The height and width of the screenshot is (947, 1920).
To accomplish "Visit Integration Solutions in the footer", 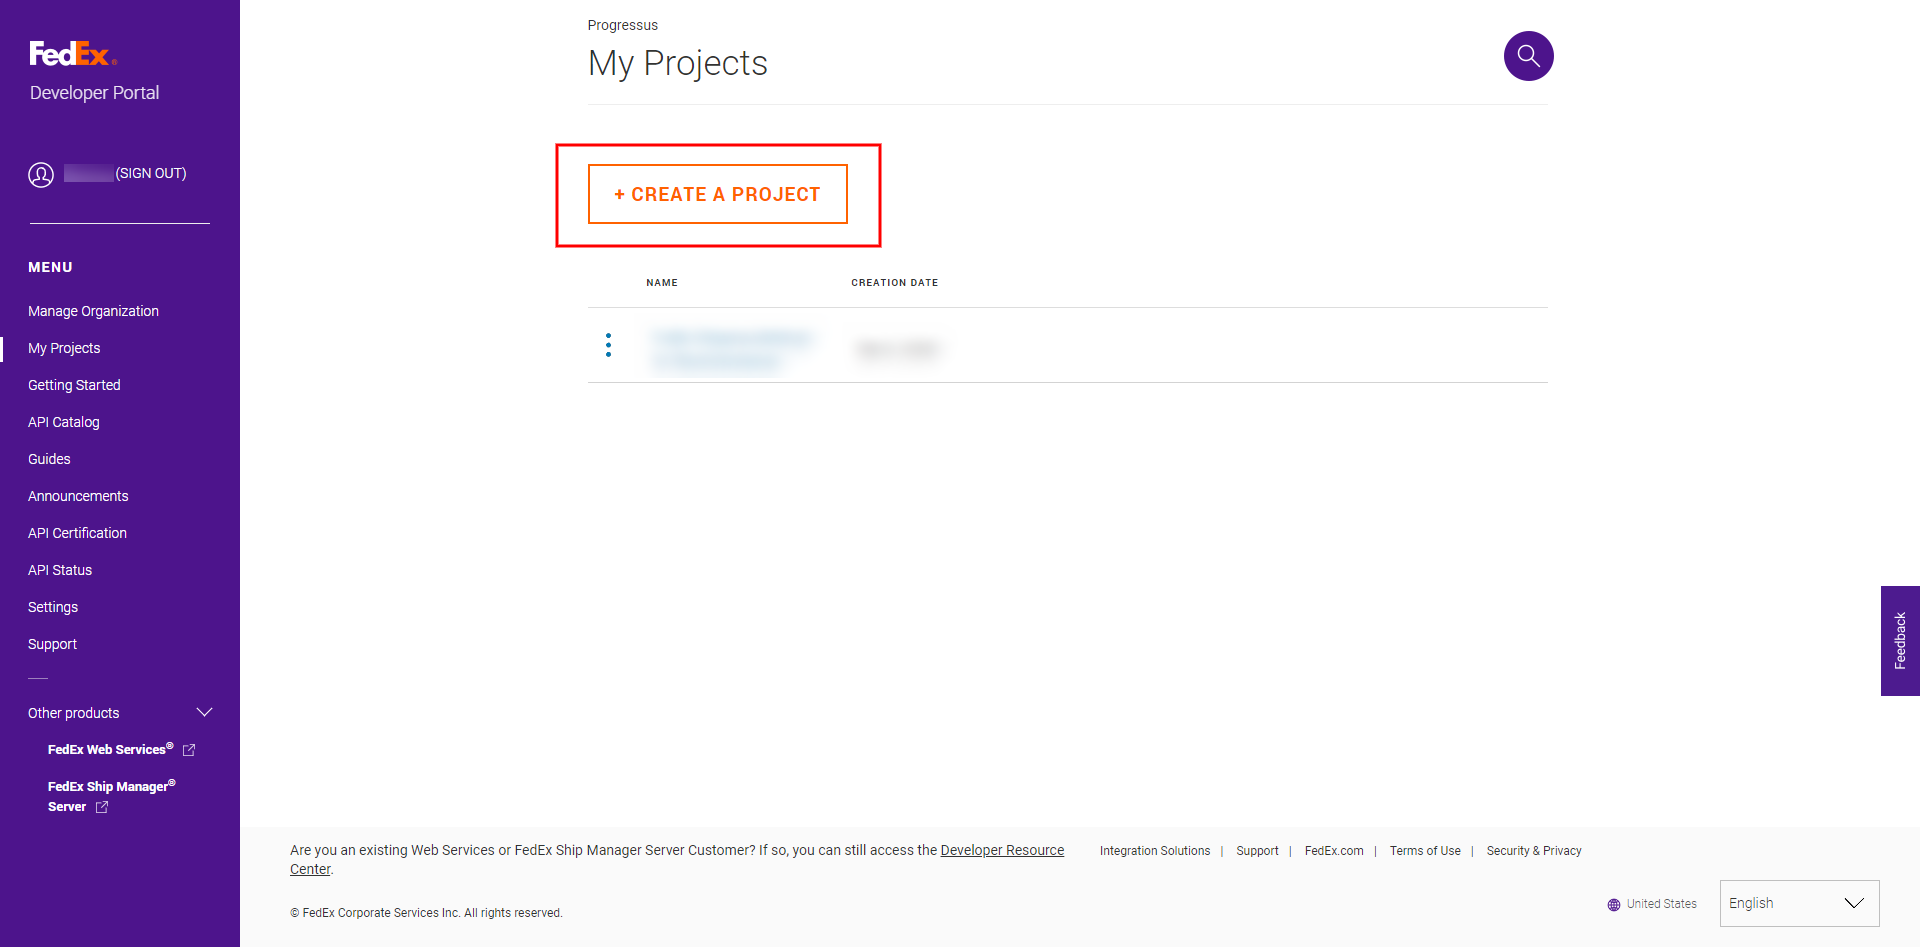I will click(x=1155, y=850).
